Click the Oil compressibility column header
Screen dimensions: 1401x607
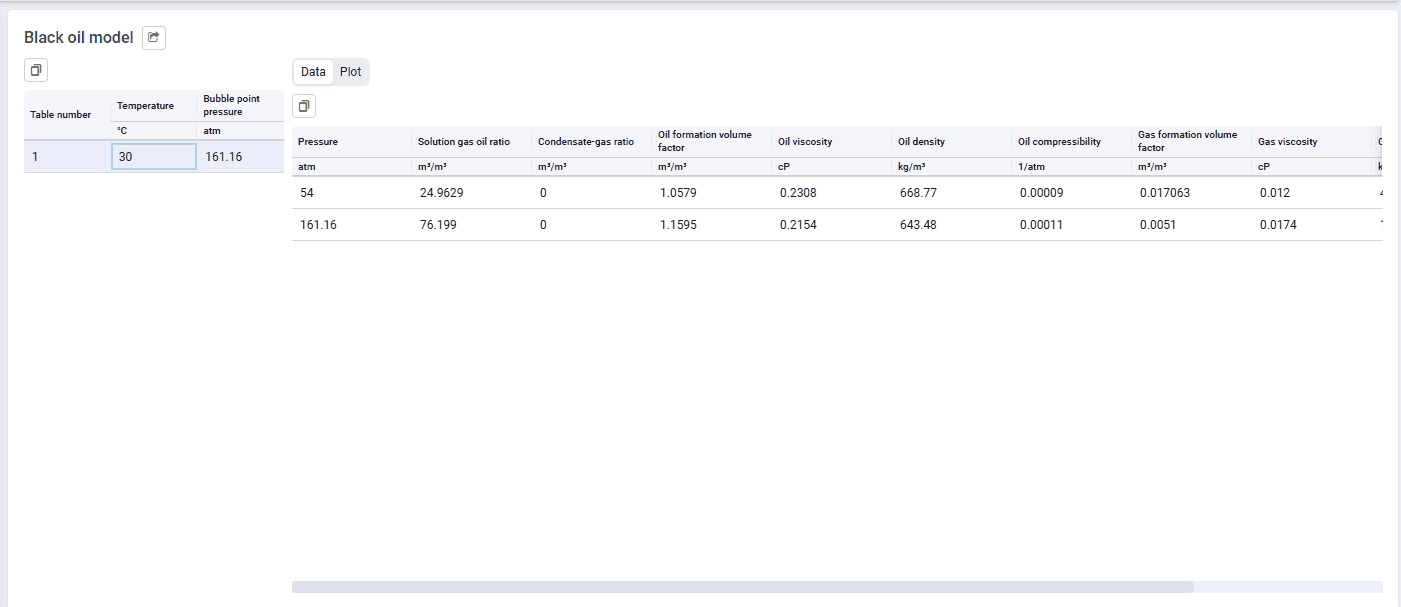coord(1072,142)
